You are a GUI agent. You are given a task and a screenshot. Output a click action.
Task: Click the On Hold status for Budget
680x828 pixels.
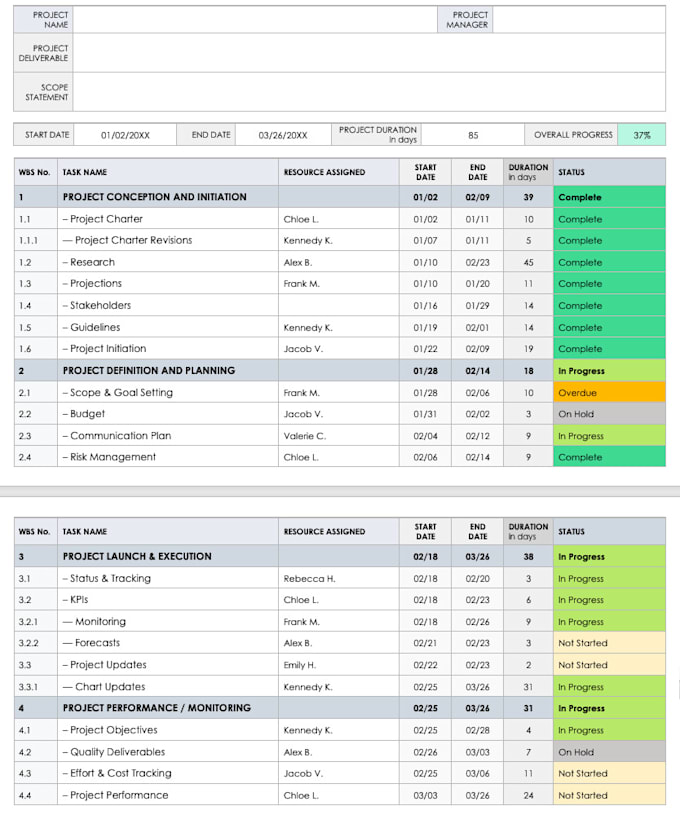click(x=609, y=414)
